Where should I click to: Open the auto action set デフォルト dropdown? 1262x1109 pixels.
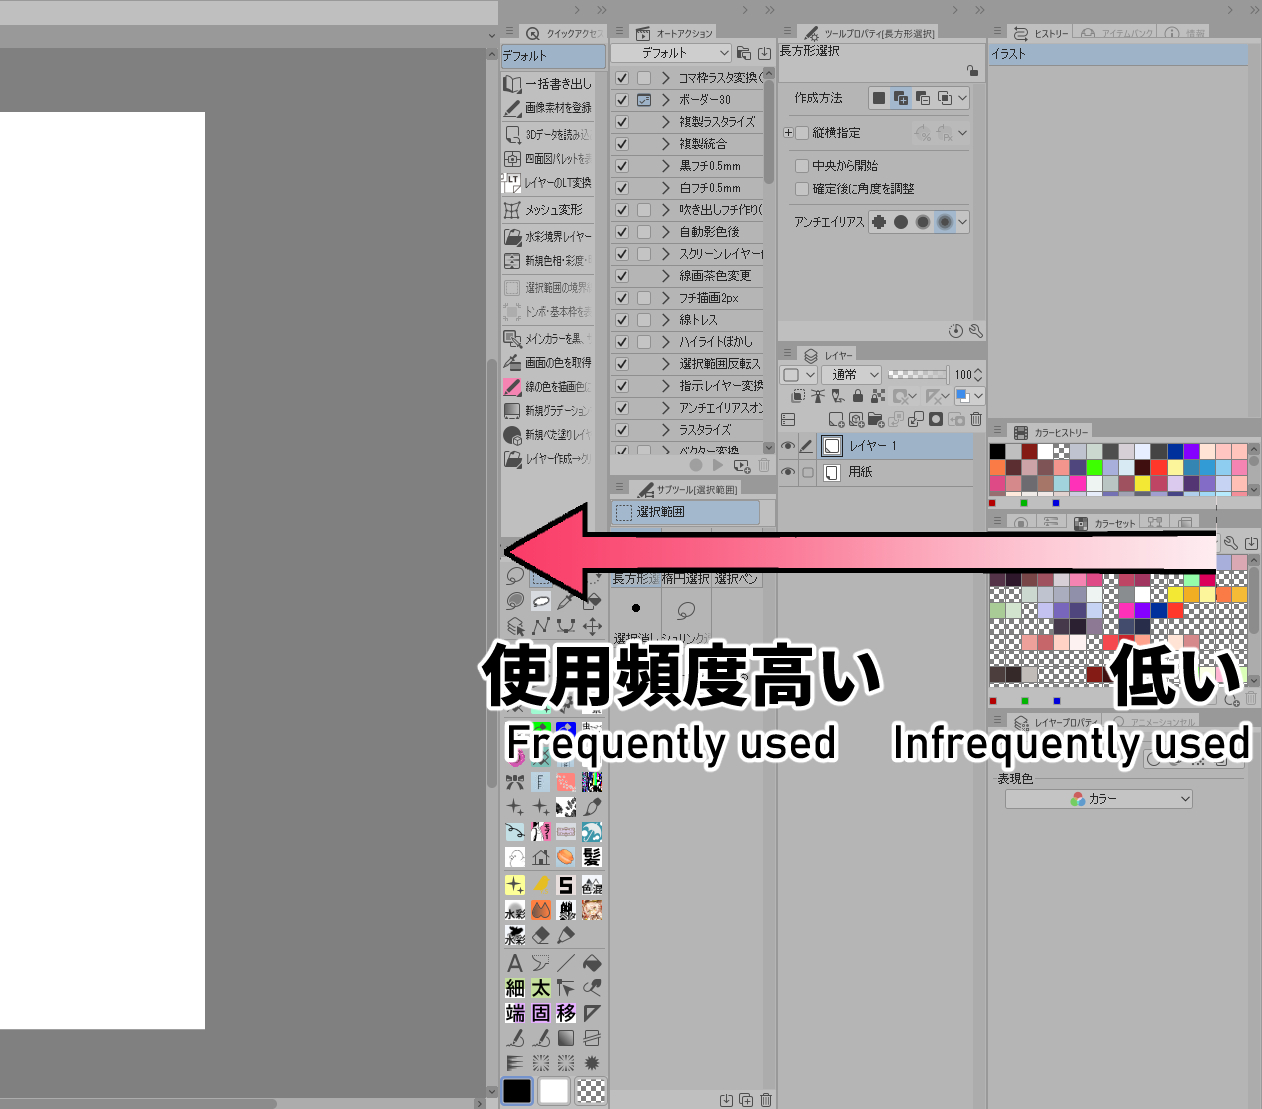[671, 53]
